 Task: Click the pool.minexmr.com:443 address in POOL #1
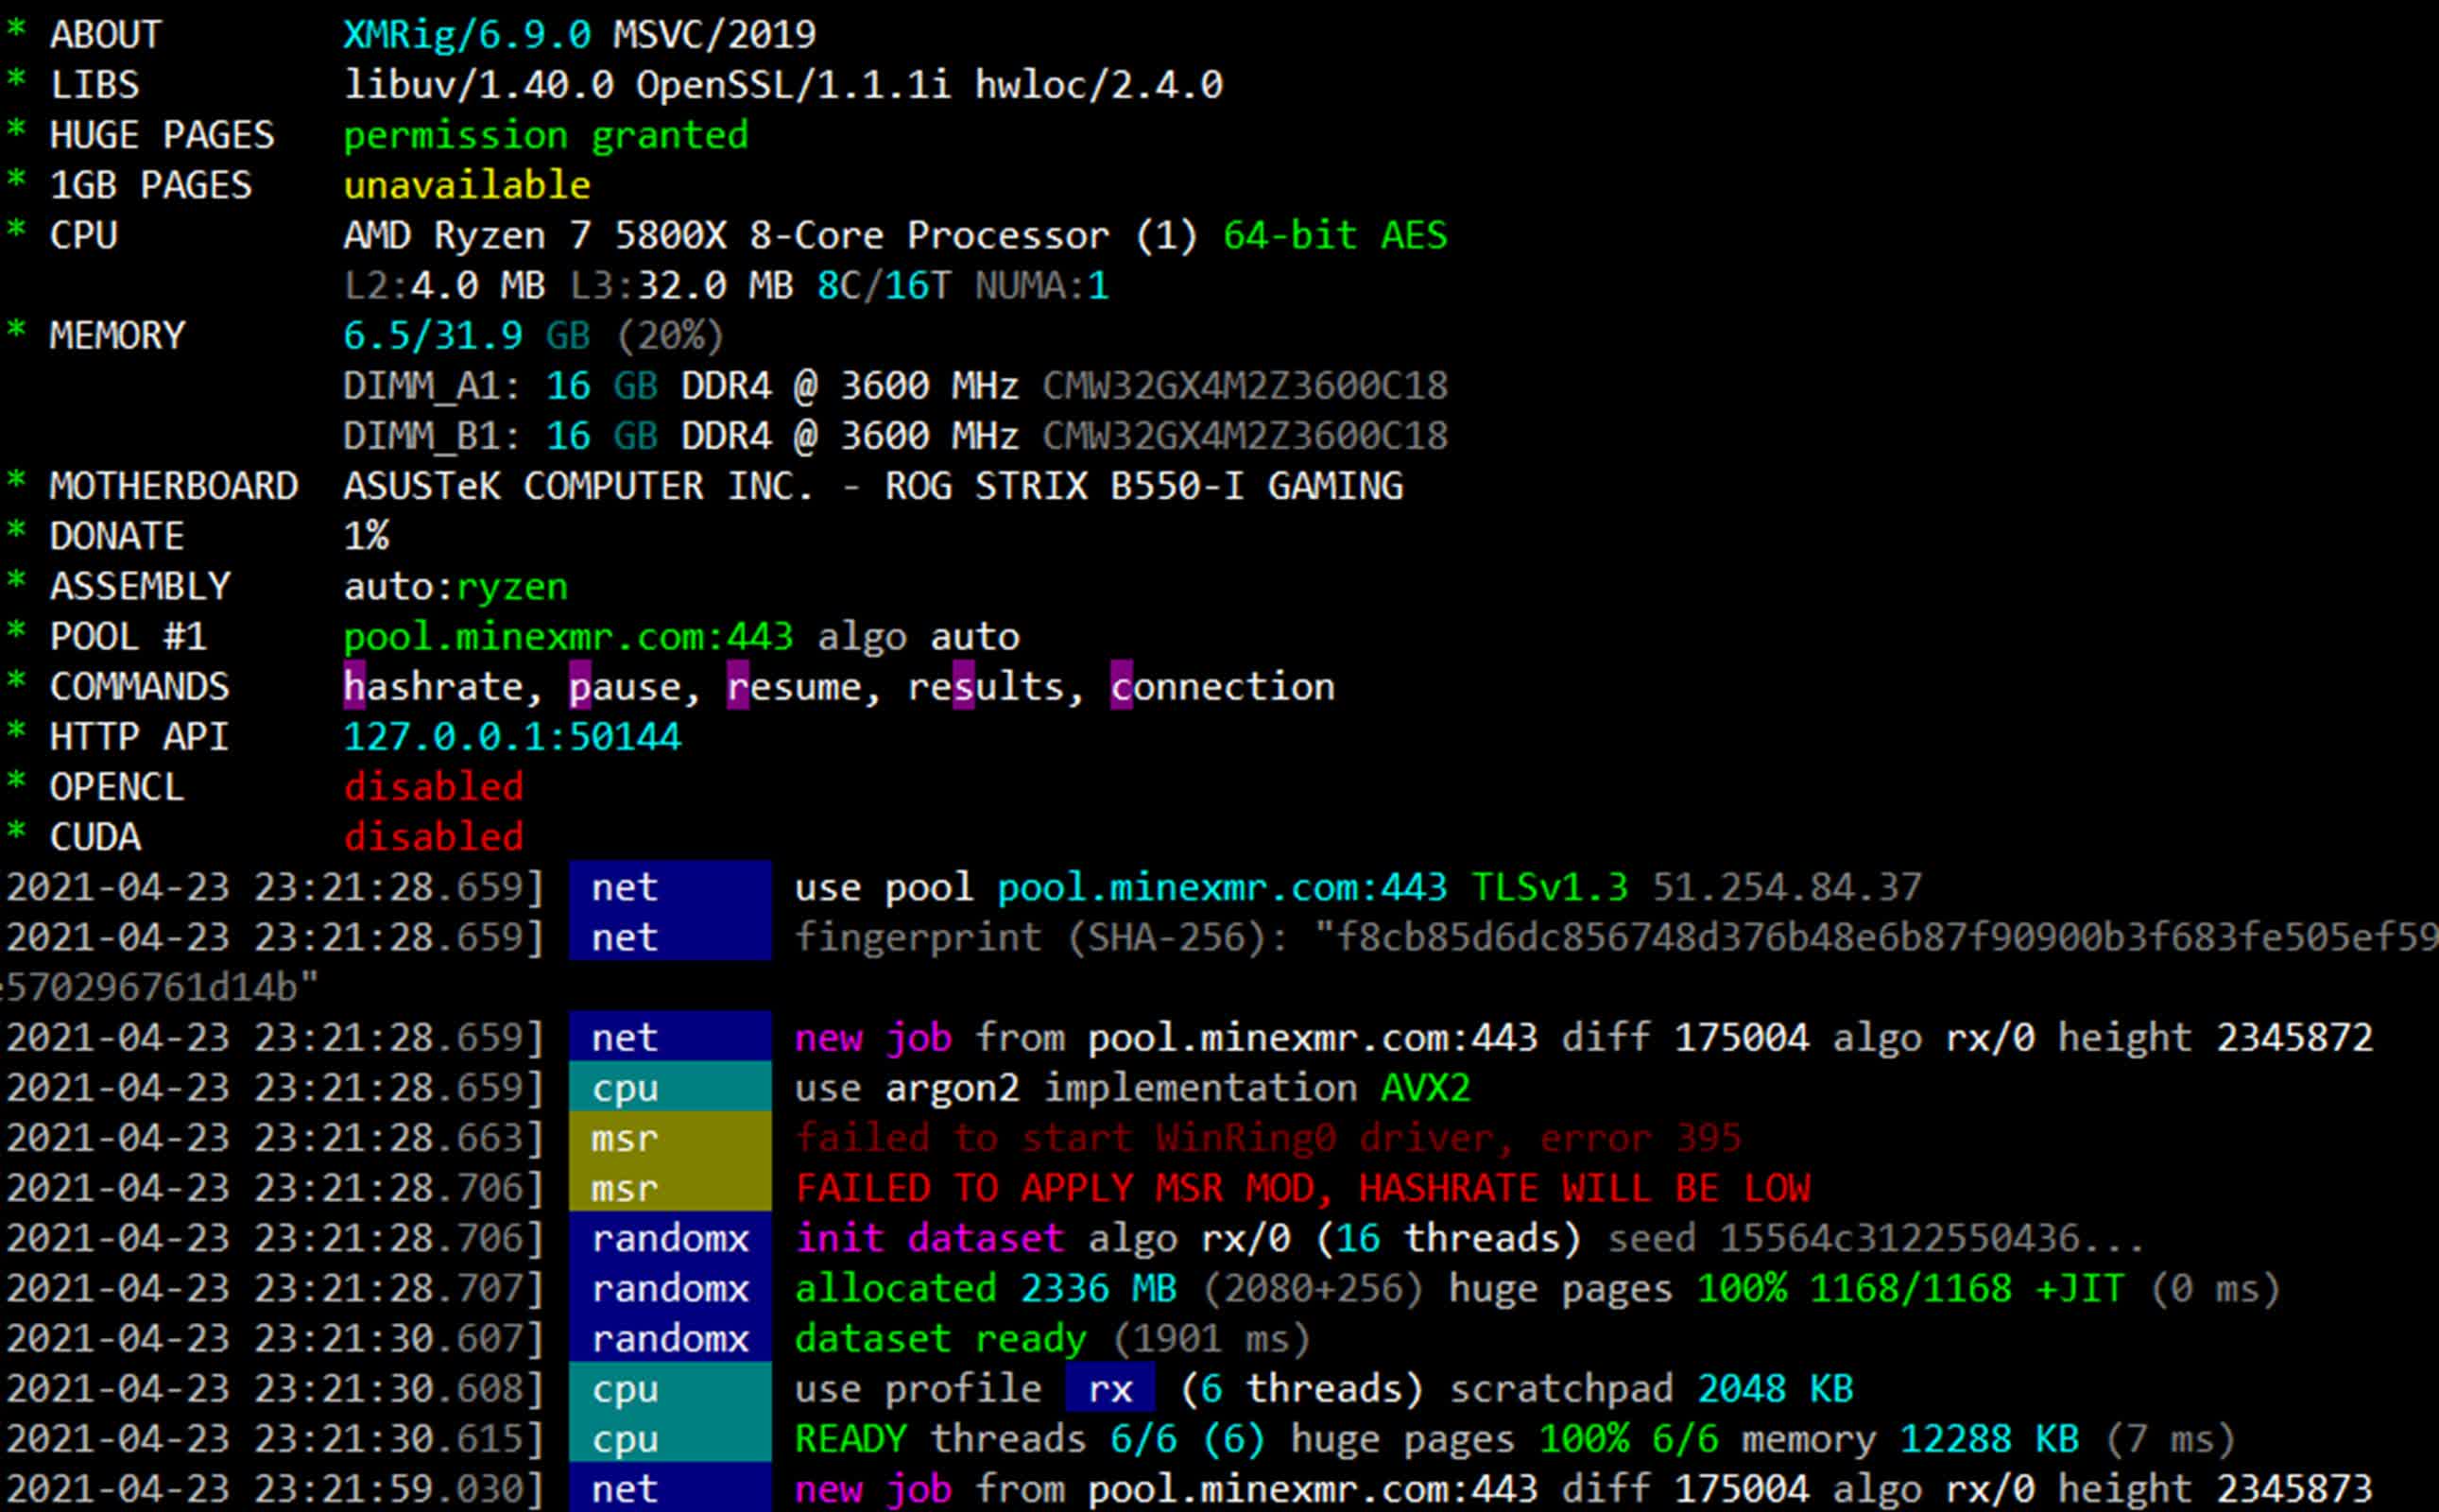pyautogui.click(x=567, y=637)
